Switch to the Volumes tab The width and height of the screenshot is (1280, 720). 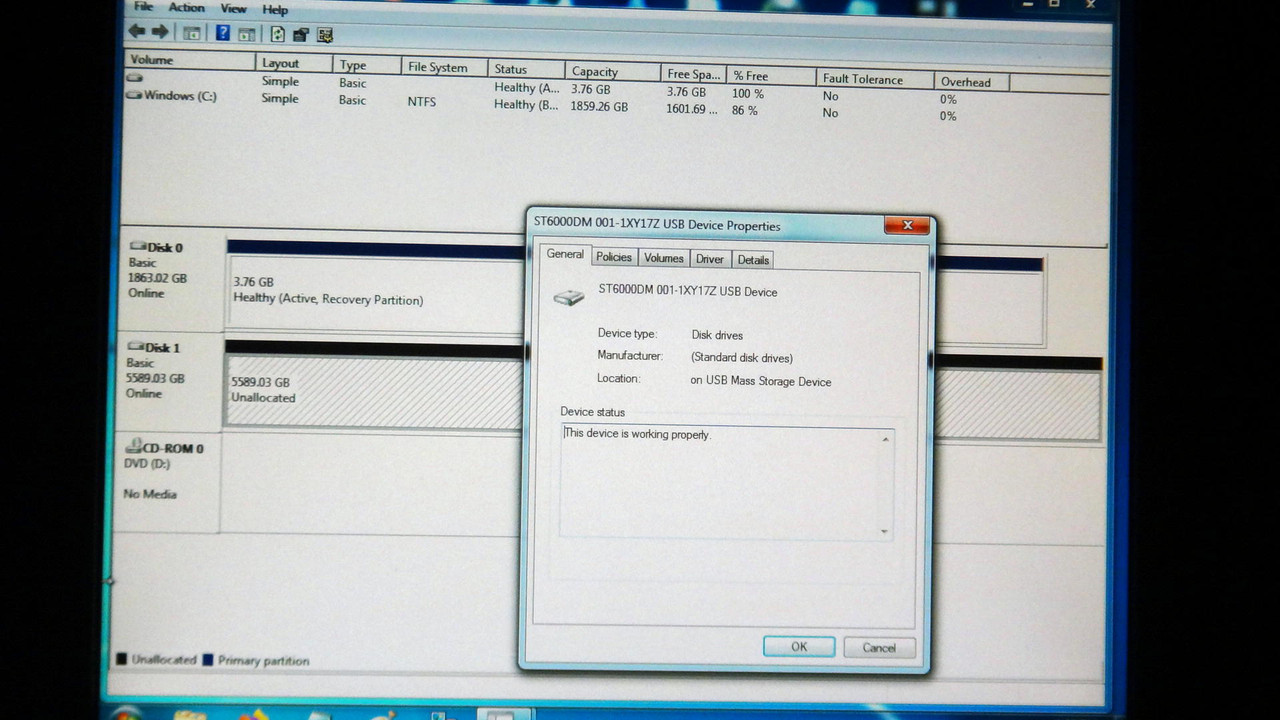664,258
